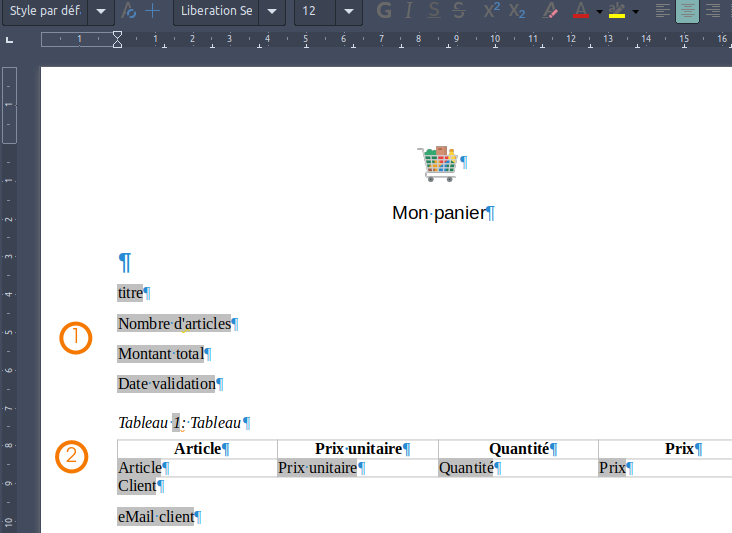
Task: Apply yellow highlighting color
Action: click(617, 10)
